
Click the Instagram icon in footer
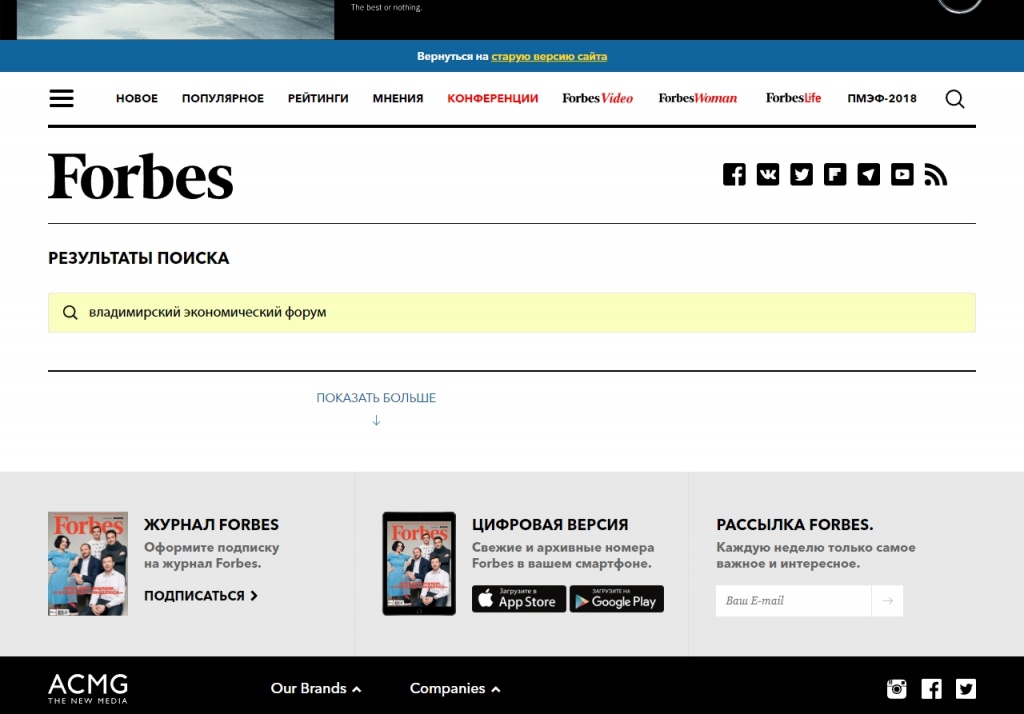pyautogui.click(x=896, y=689)
